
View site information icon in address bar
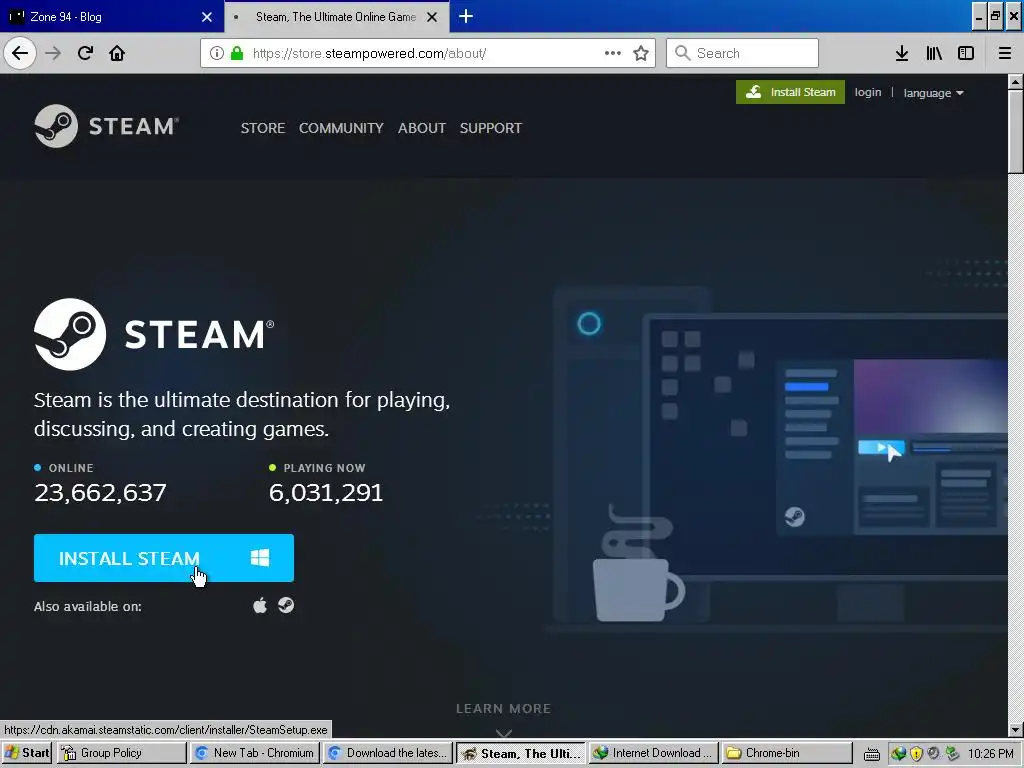tap(216, 53)
